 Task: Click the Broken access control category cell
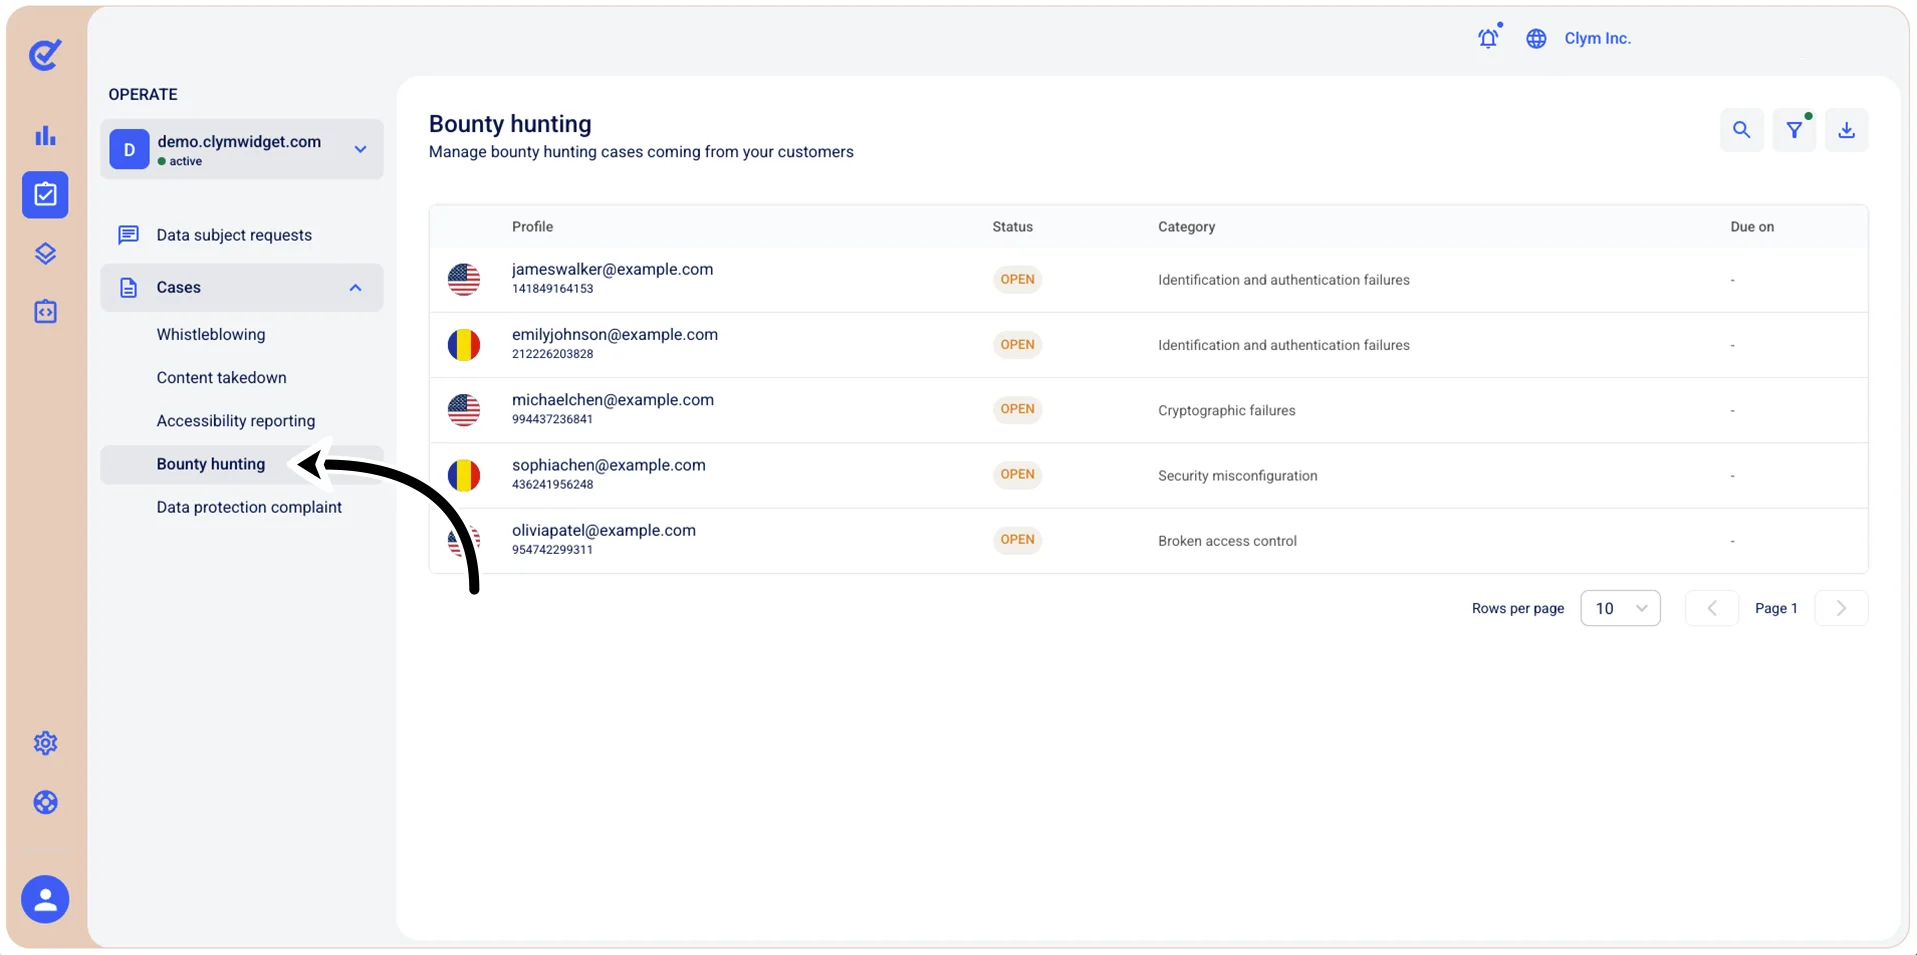[1227, 541]
